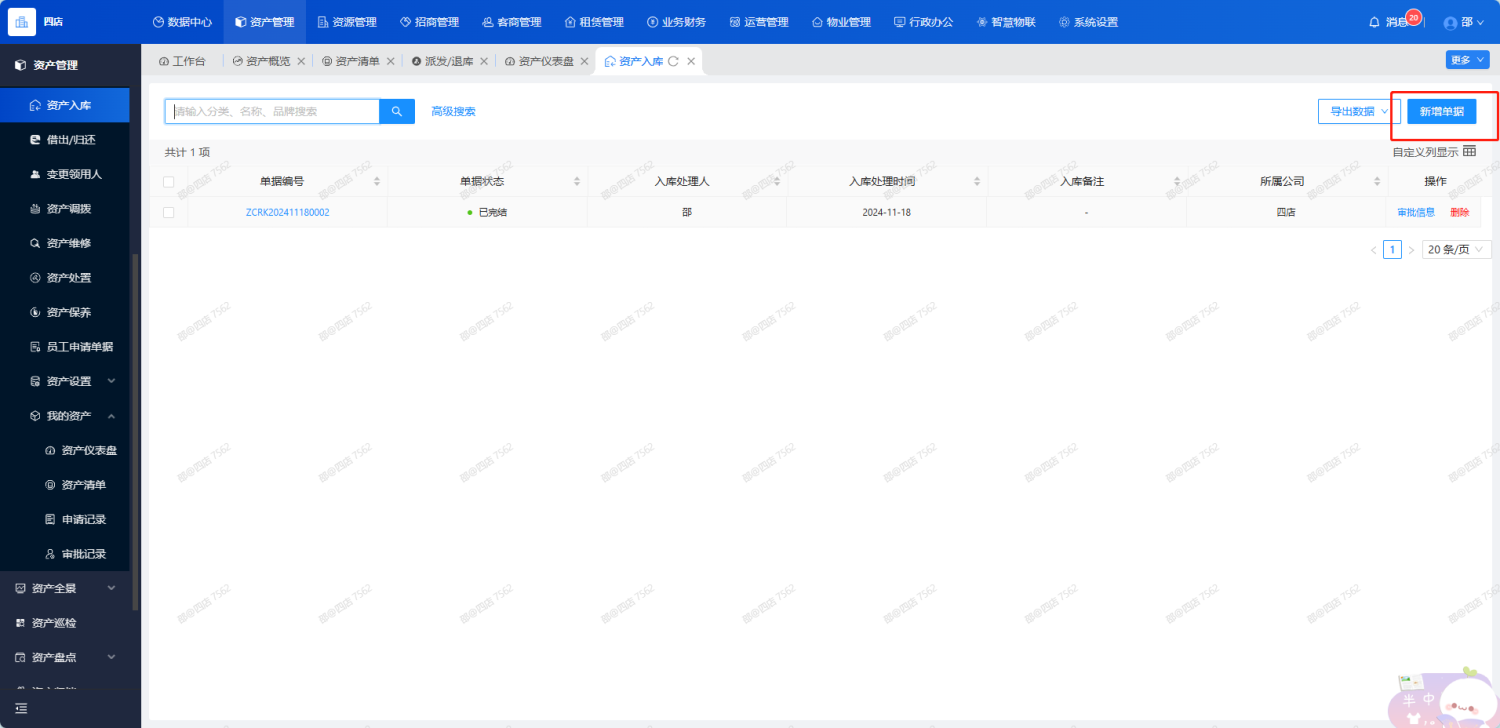Open document link ZCRK202411180002
This screenshot has height=728, width=1500.
pos(287,212)
